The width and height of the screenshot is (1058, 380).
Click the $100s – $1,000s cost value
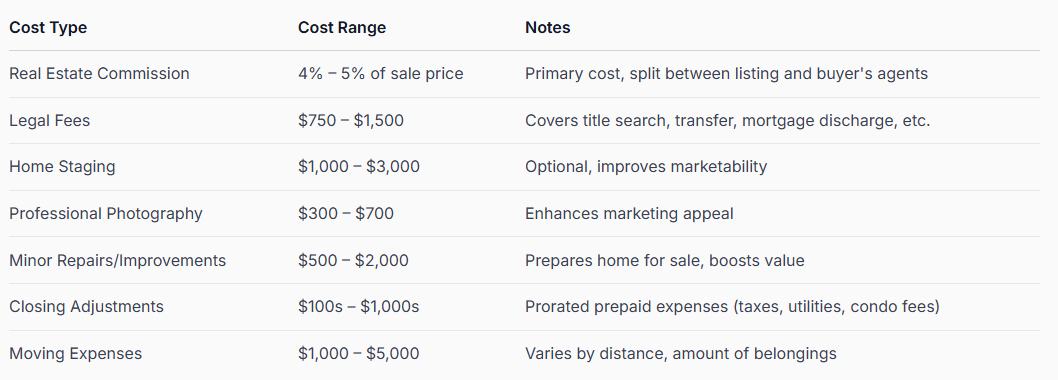(x=359, y=306)
